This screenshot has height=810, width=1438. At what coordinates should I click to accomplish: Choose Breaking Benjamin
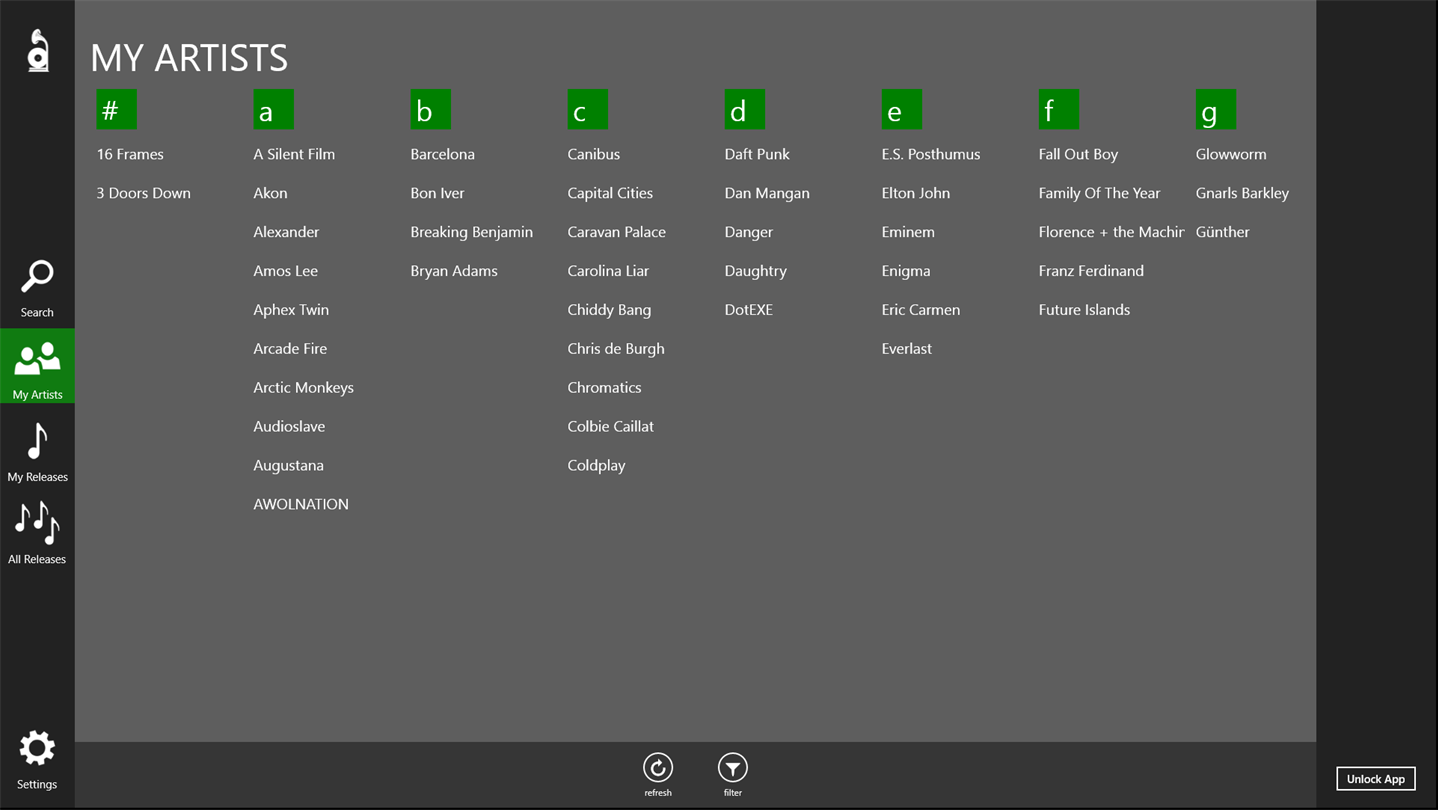pos(471,232)
